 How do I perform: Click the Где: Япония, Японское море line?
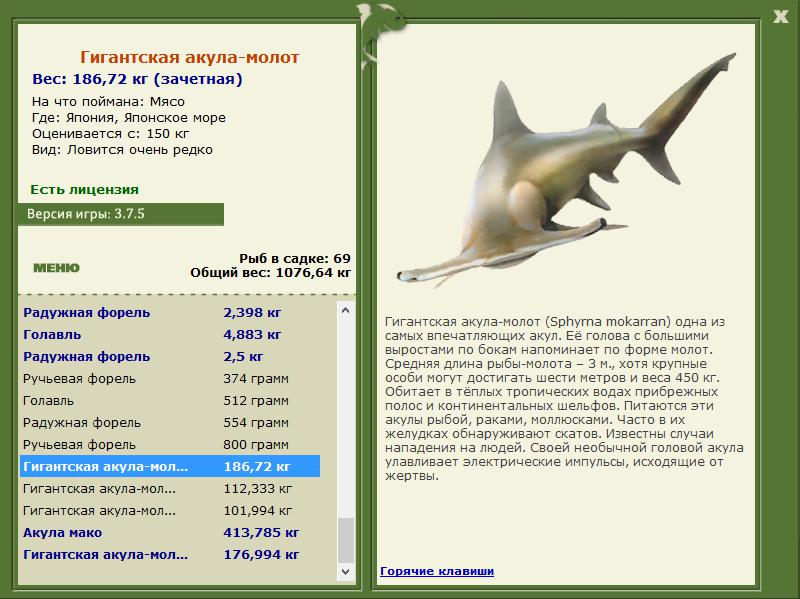point(129,118)
